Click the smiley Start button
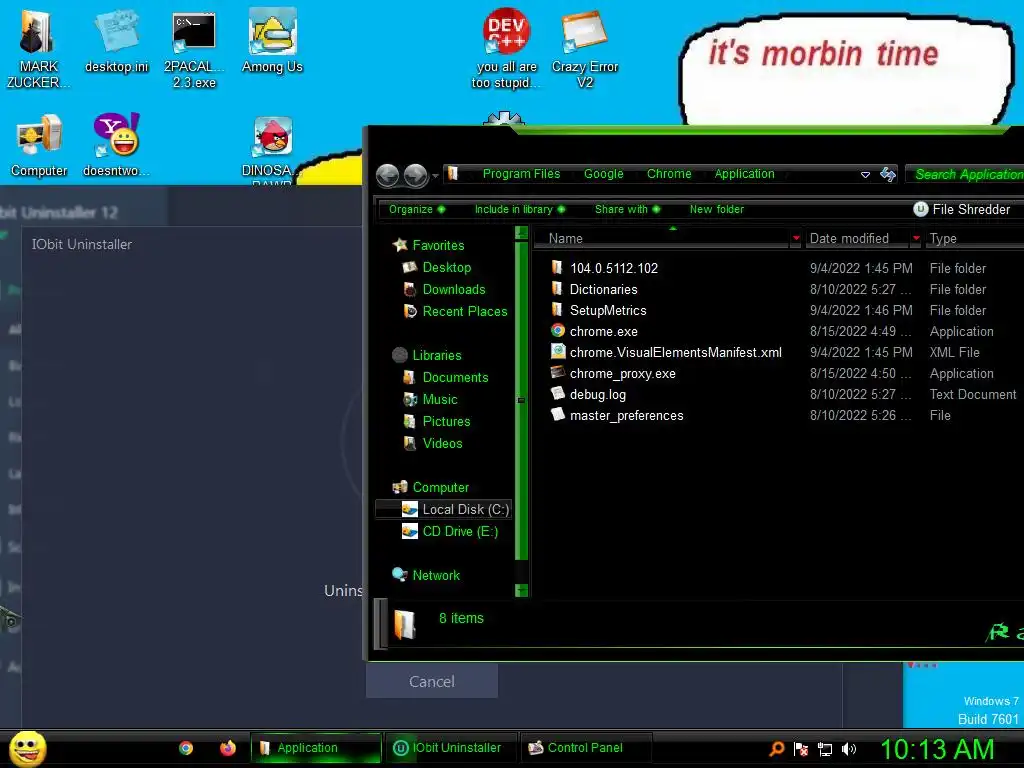The width and height of the screenshot is (1024, 768). coord(27,748)
